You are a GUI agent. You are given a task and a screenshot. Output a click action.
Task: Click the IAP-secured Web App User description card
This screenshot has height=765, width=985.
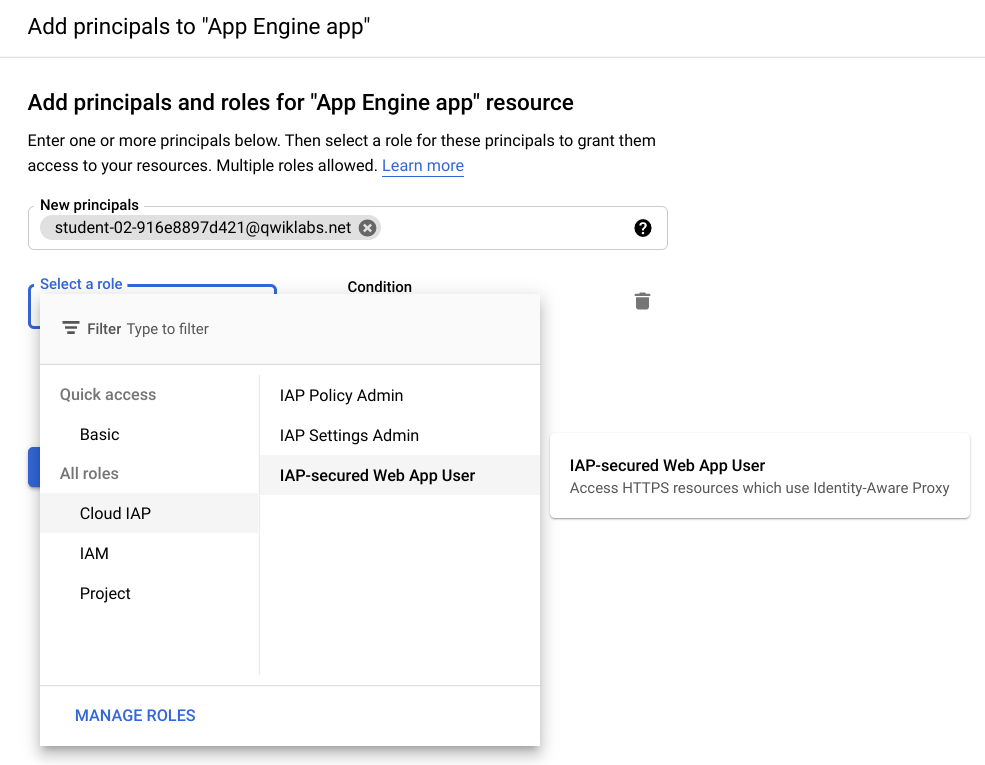click(758, 472)
